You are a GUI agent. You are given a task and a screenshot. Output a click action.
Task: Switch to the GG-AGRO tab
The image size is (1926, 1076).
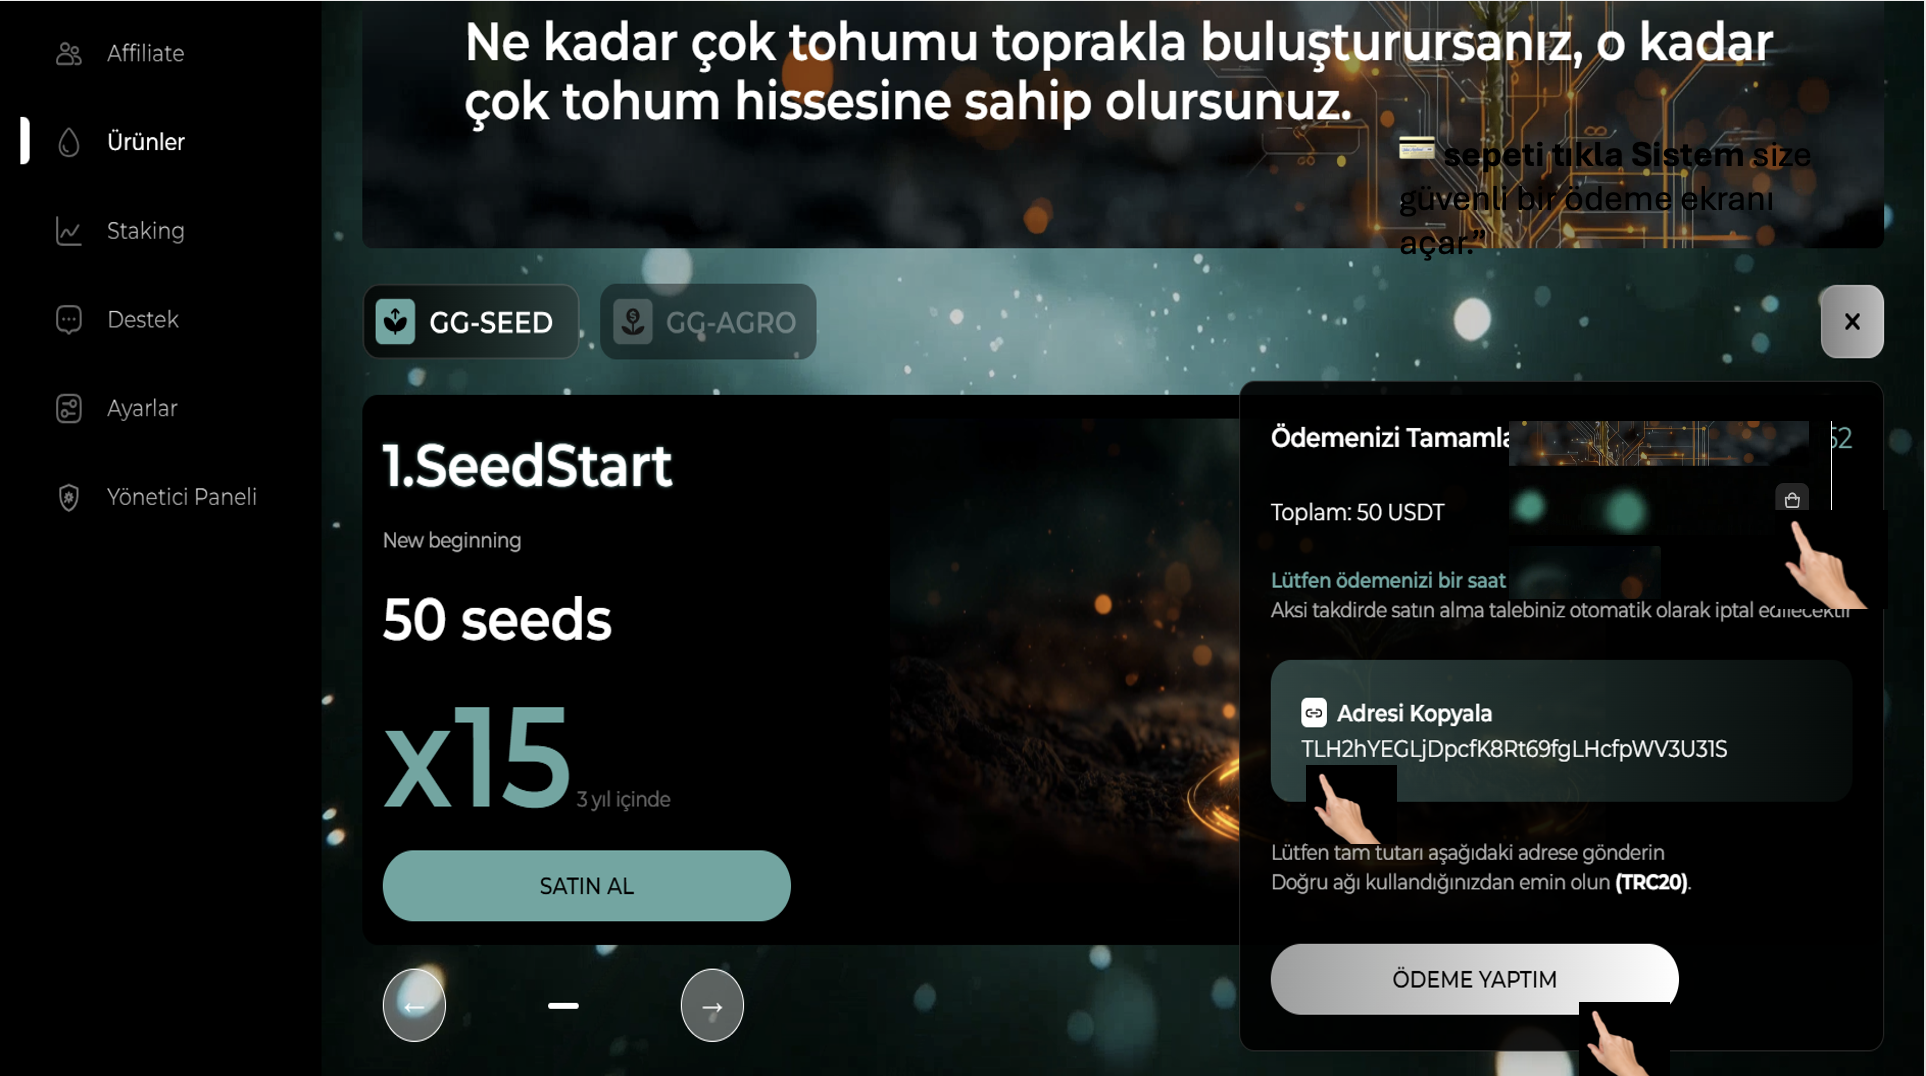coord(708,322)
